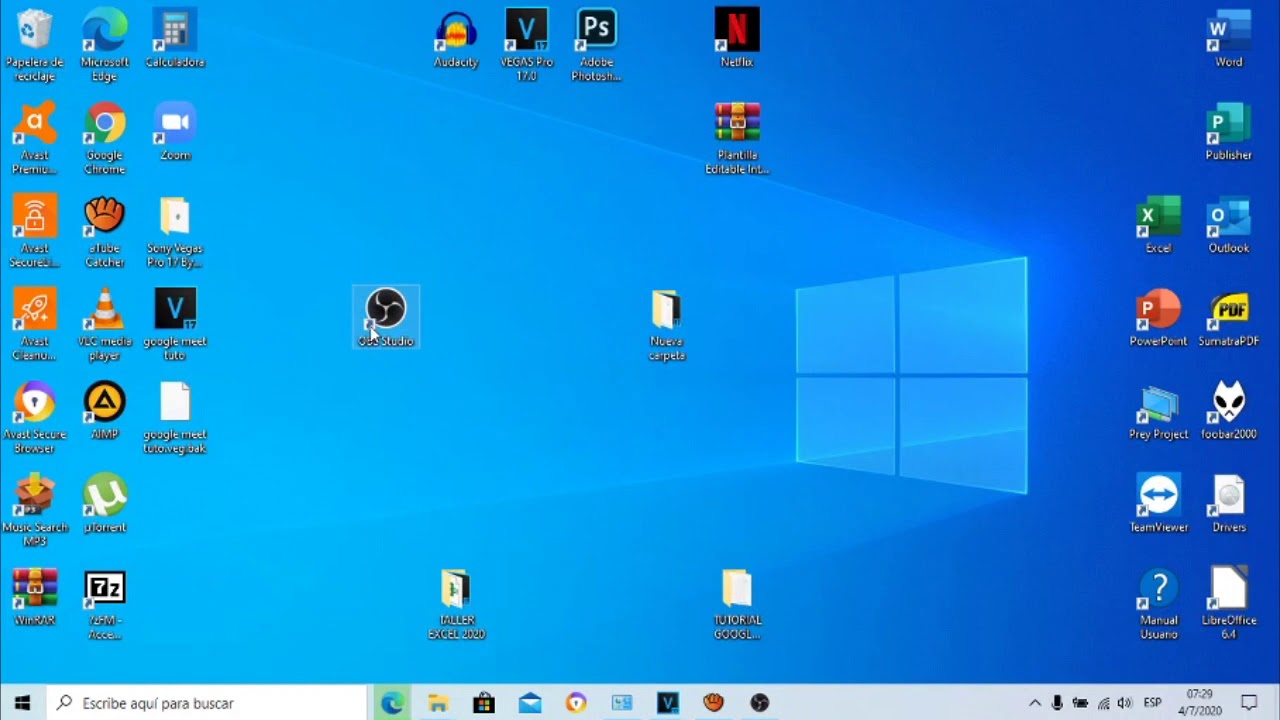Screen dimensions: 1280x720
Task: Open the Adobe Photoshop shortcut
Action: (x=596, y=45)
